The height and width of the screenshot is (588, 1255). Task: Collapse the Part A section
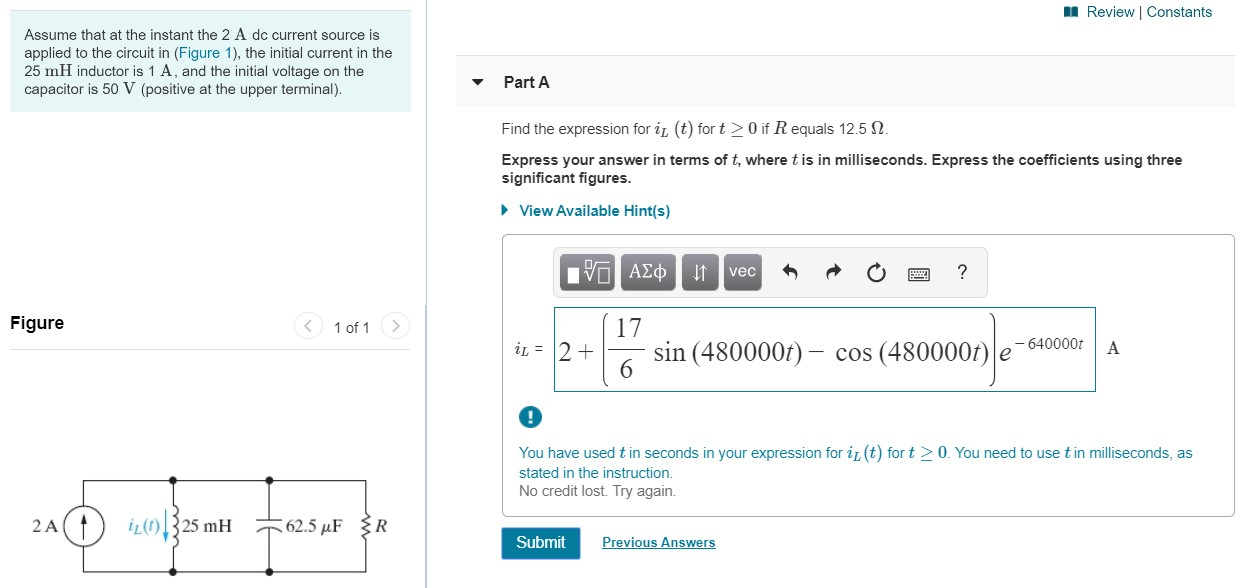[x=479, y=82]
